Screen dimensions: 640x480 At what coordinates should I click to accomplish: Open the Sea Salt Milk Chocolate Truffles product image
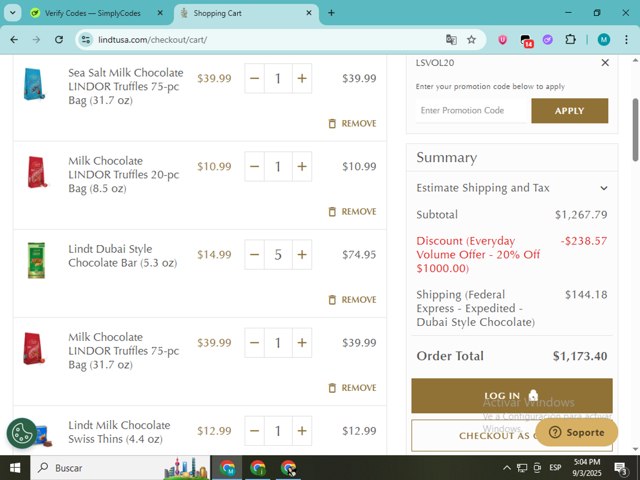35,84
